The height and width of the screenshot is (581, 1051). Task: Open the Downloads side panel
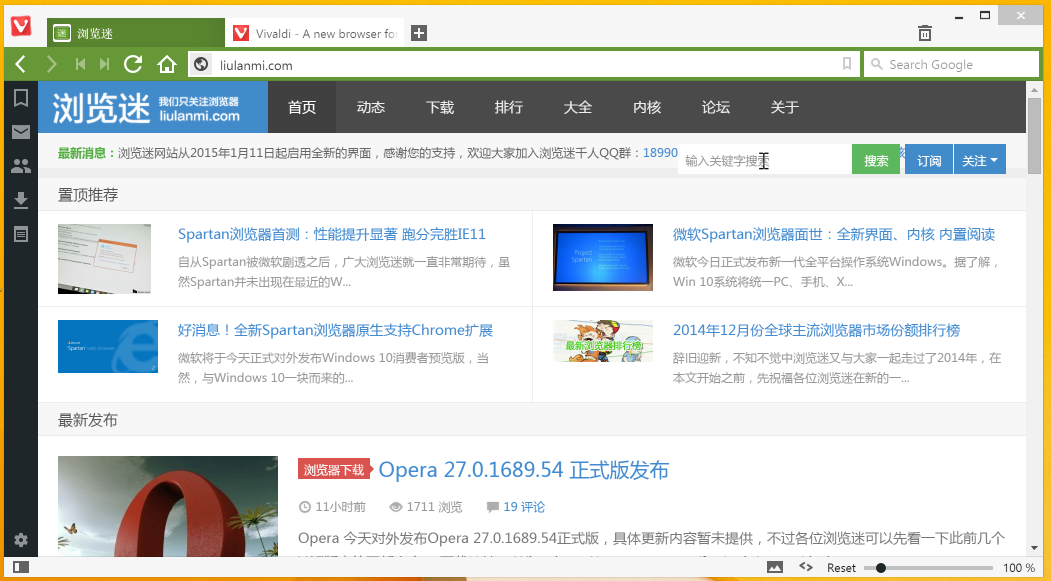tap(21, 200)
